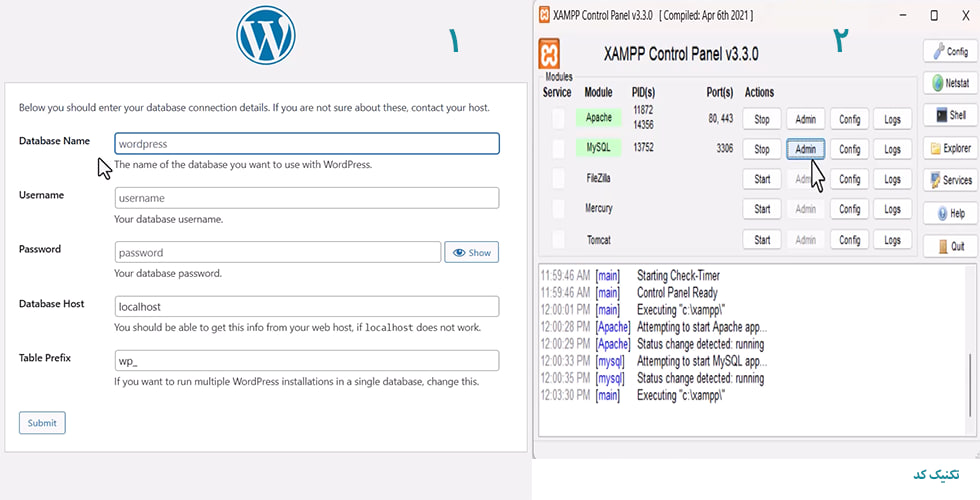This screenshot has height=500, width=980.
Task: Focus the Database Name field
Action: coord(307,143)
